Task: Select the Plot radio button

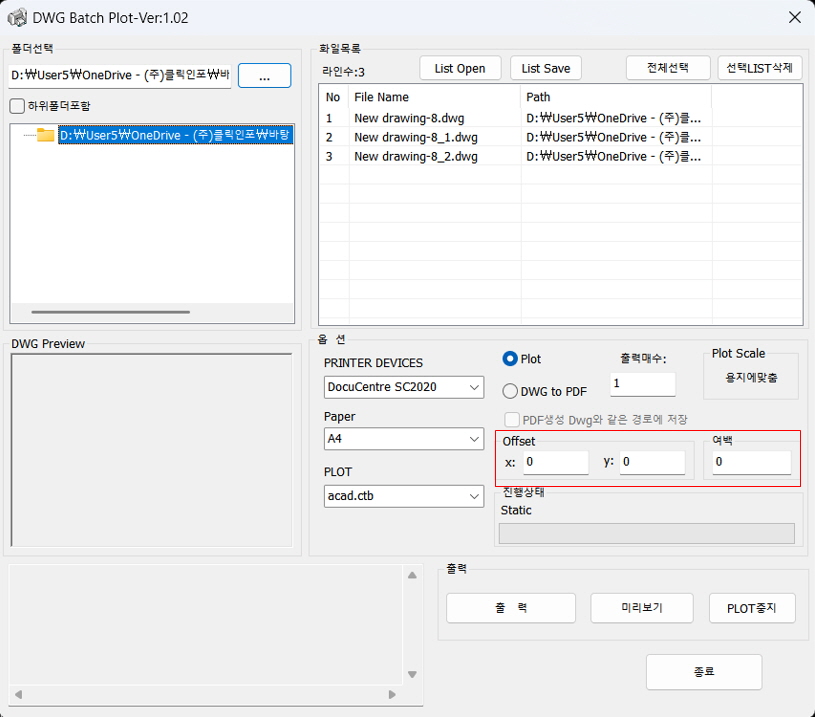Action: coord(510,359)
